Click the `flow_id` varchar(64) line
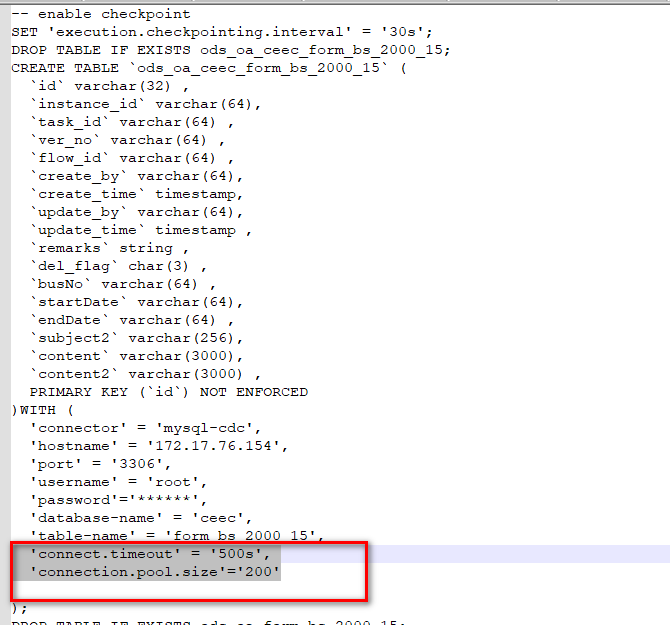 132,158
